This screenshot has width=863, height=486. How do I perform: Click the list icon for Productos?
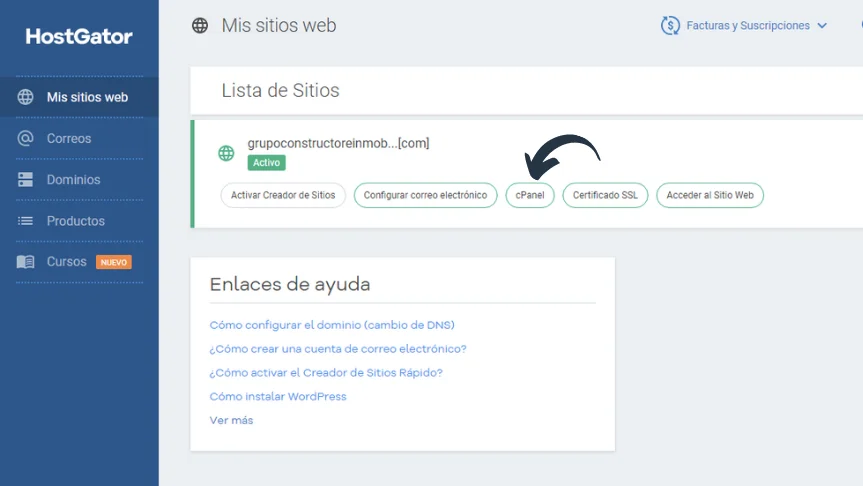click(x=25, y=221)
